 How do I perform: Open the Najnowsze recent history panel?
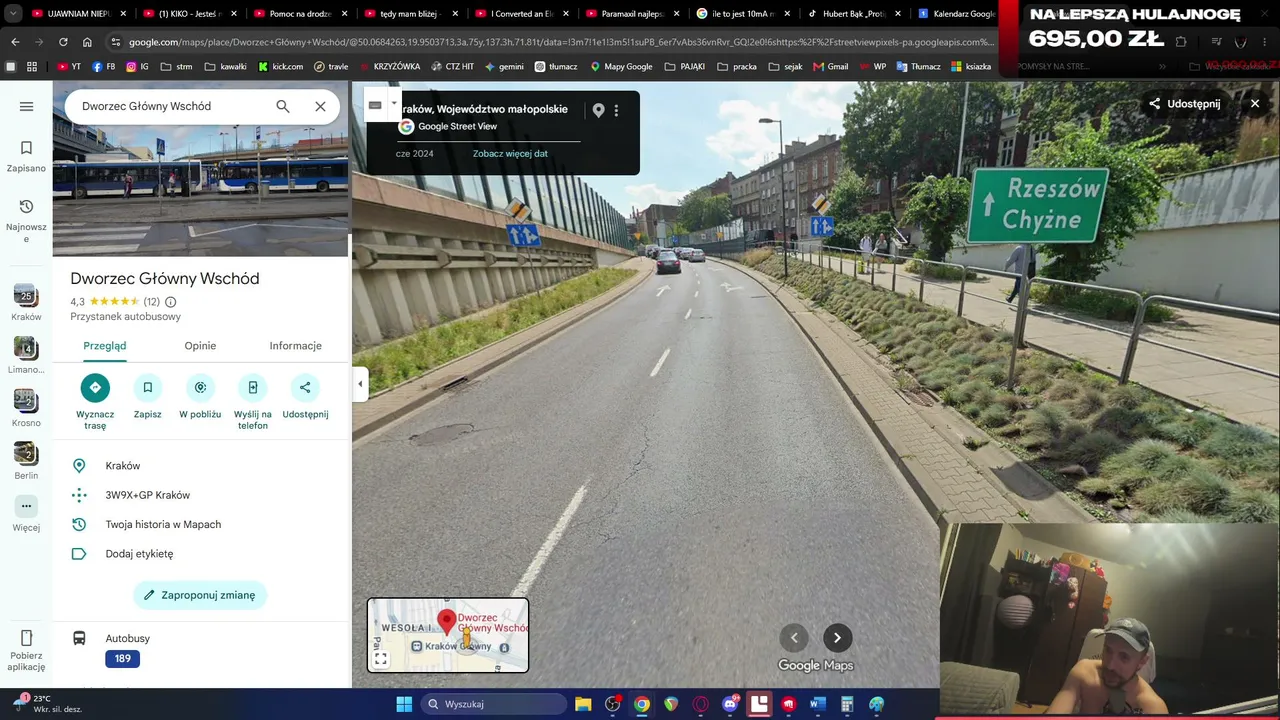tap(26, 219)
